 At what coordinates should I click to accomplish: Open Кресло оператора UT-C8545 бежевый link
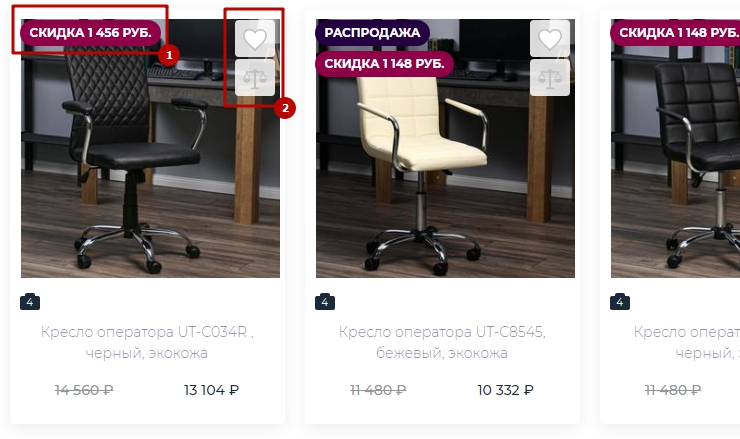point(442,342)
